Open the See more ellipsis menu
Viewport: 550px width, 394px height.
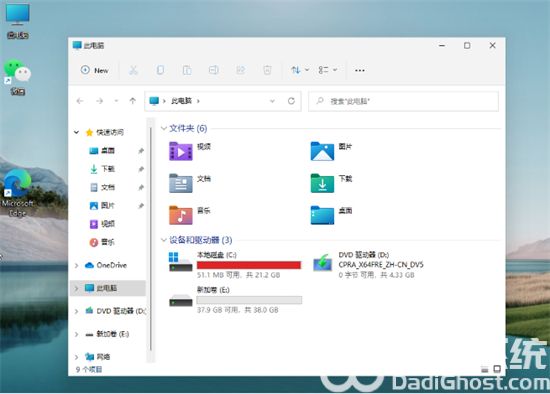[360, 71]
